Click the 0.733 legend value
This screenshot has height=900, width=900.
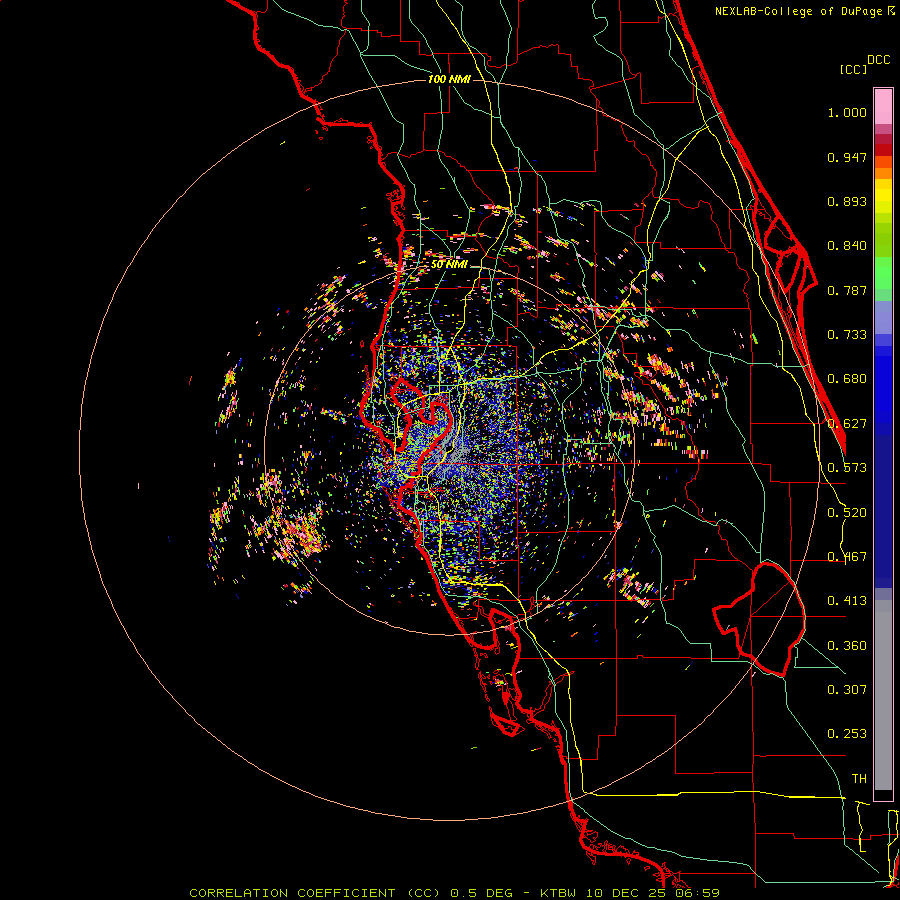[847, 335]
